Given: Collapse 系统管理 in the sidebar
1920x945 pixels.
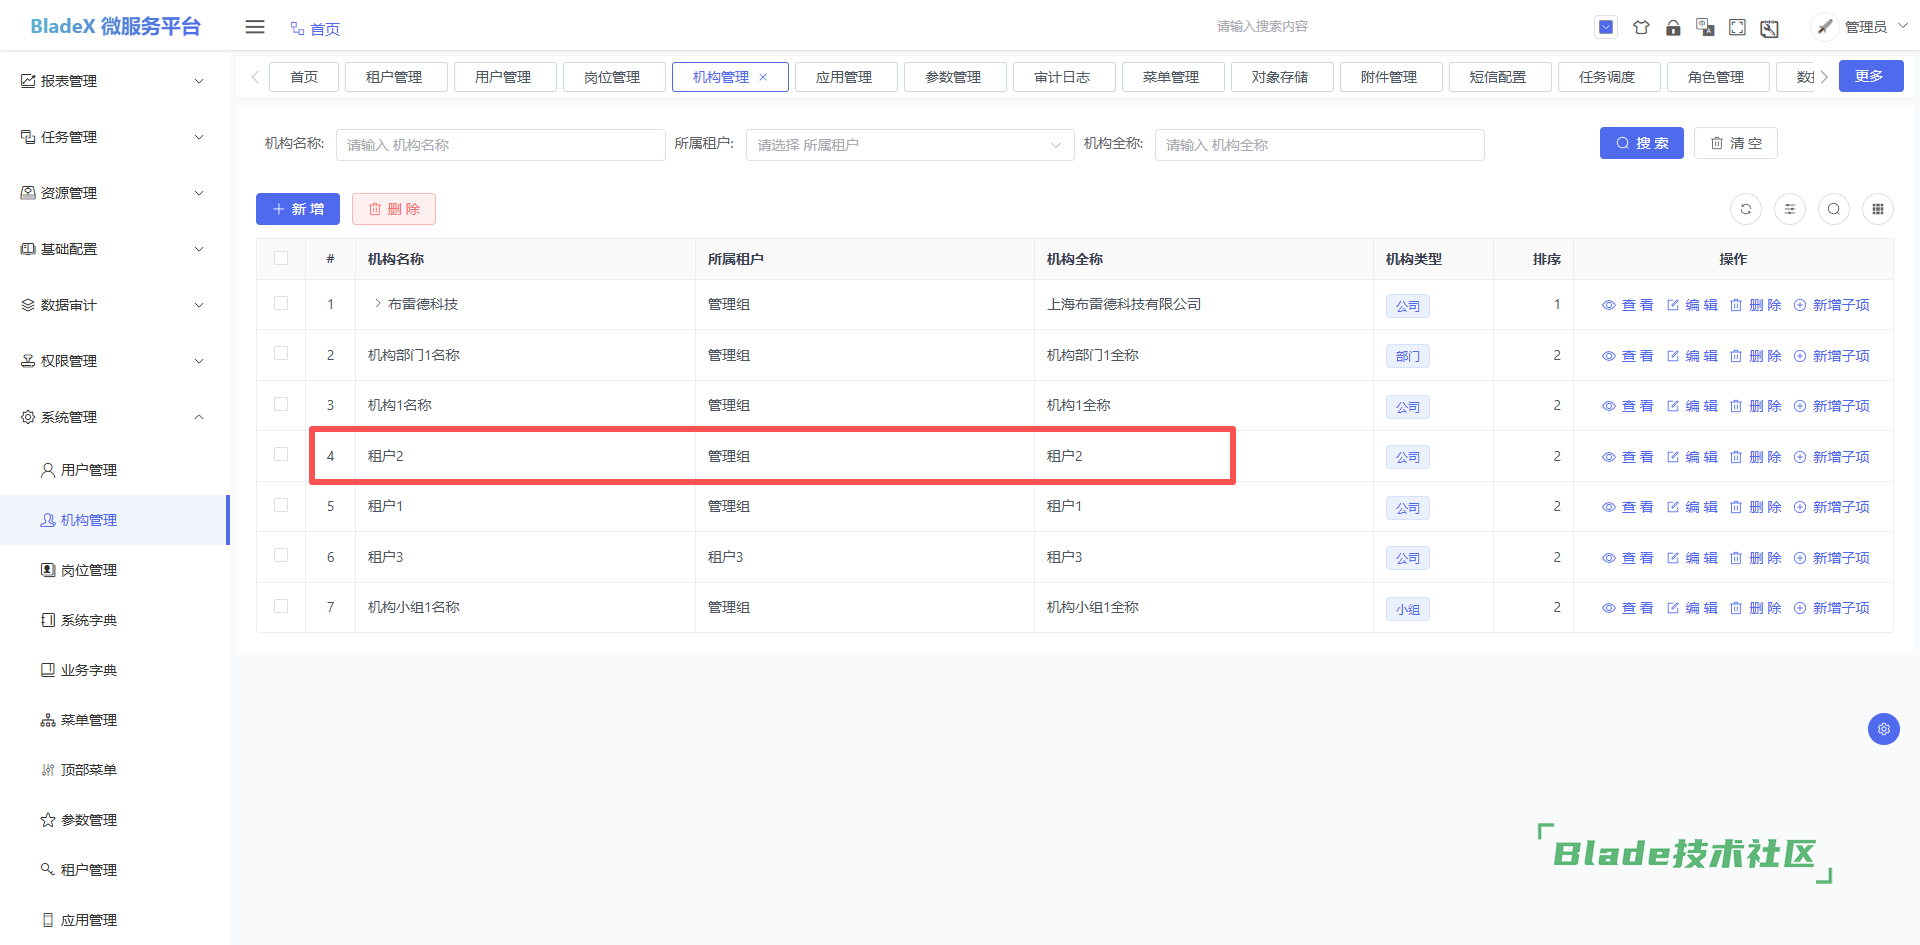Looking at the screenshot, I should tap(115, 417).
